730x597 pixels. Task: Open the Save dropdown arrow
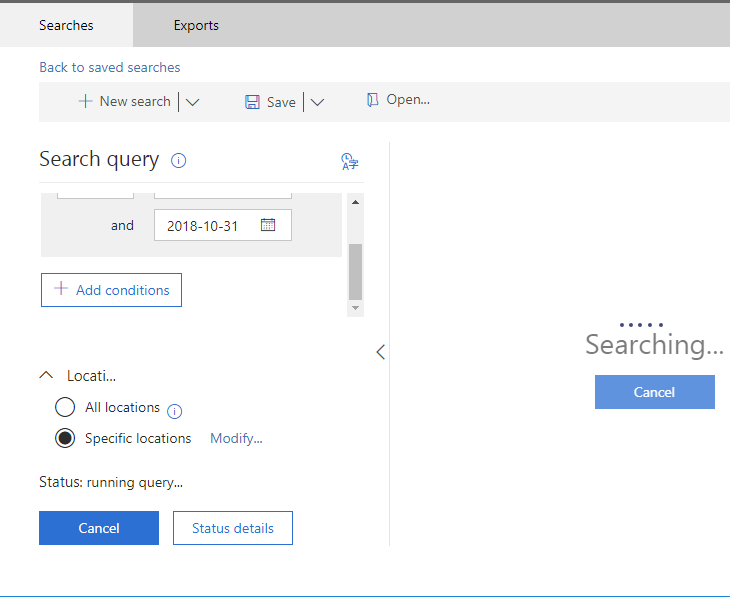coord(317,102)
